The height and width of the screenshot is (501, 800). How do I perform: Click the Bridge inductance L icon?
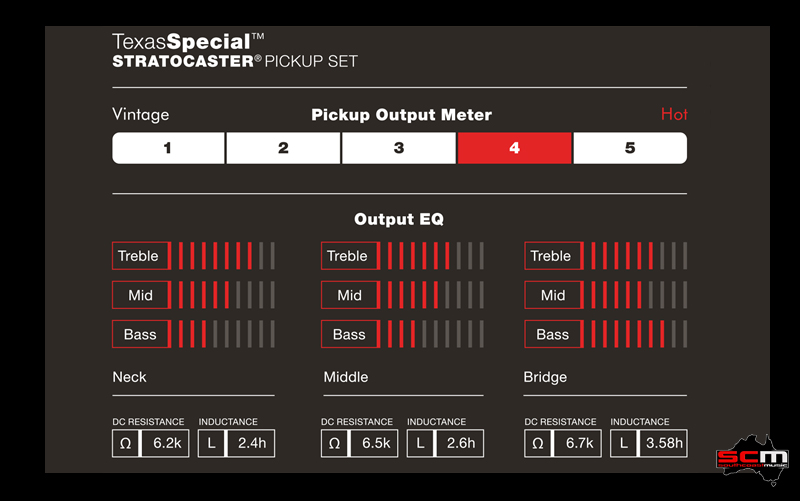623,443
